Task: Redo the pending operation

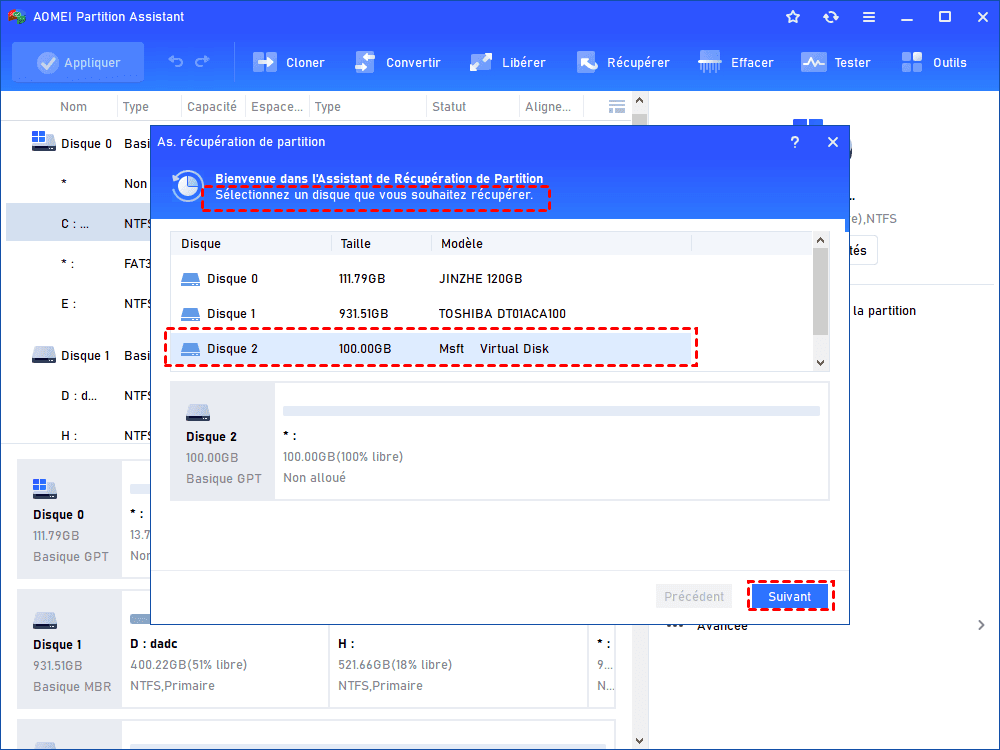Action: pyautogui.click(x=202, y=61)
